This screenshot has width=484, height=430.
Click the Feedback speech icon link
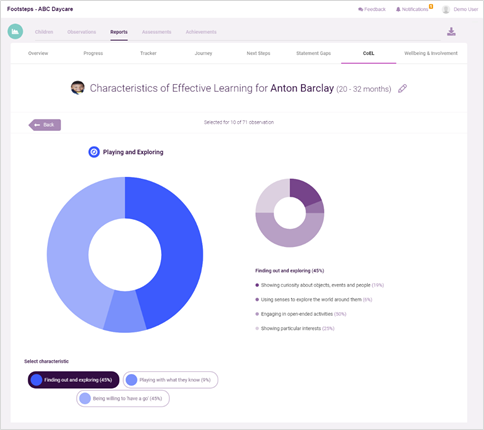point(372,9)
